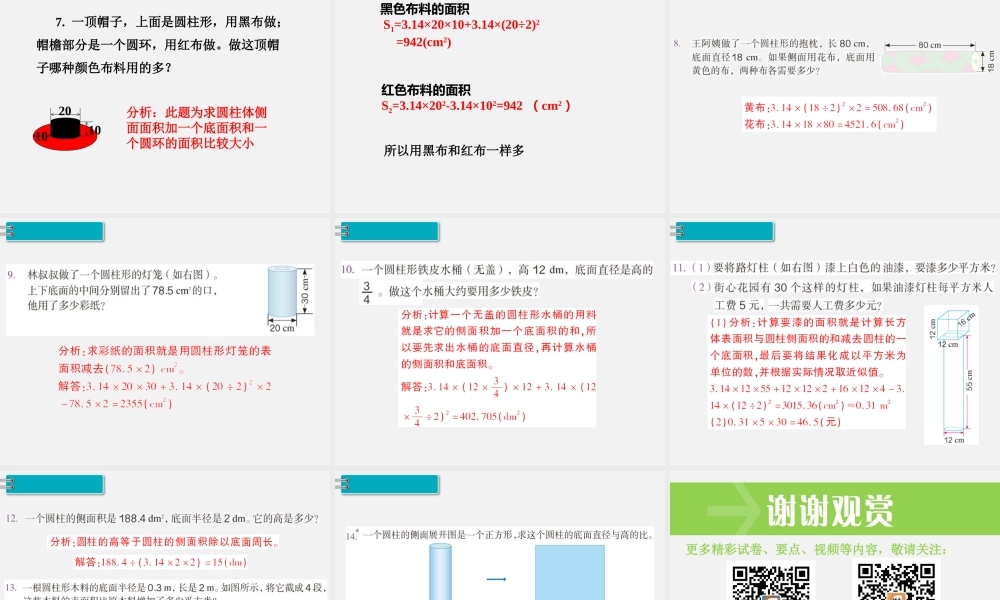Click the teal header bar above problem 11
1000x600 pixels.
coord(723,230)
